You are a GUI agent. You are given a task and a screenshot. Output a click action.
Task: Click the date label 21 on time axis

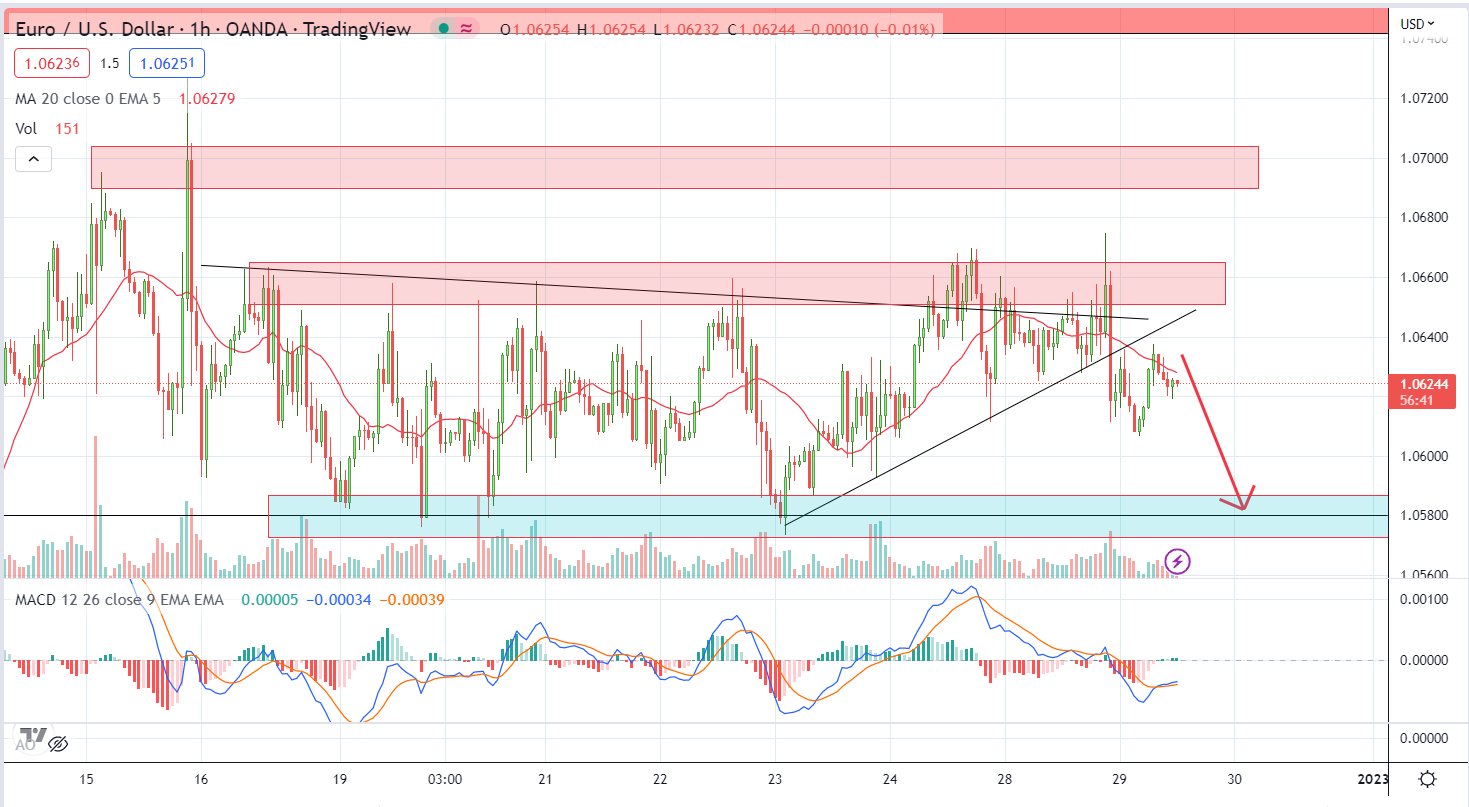pyautogui.click(x=545, y=778)
